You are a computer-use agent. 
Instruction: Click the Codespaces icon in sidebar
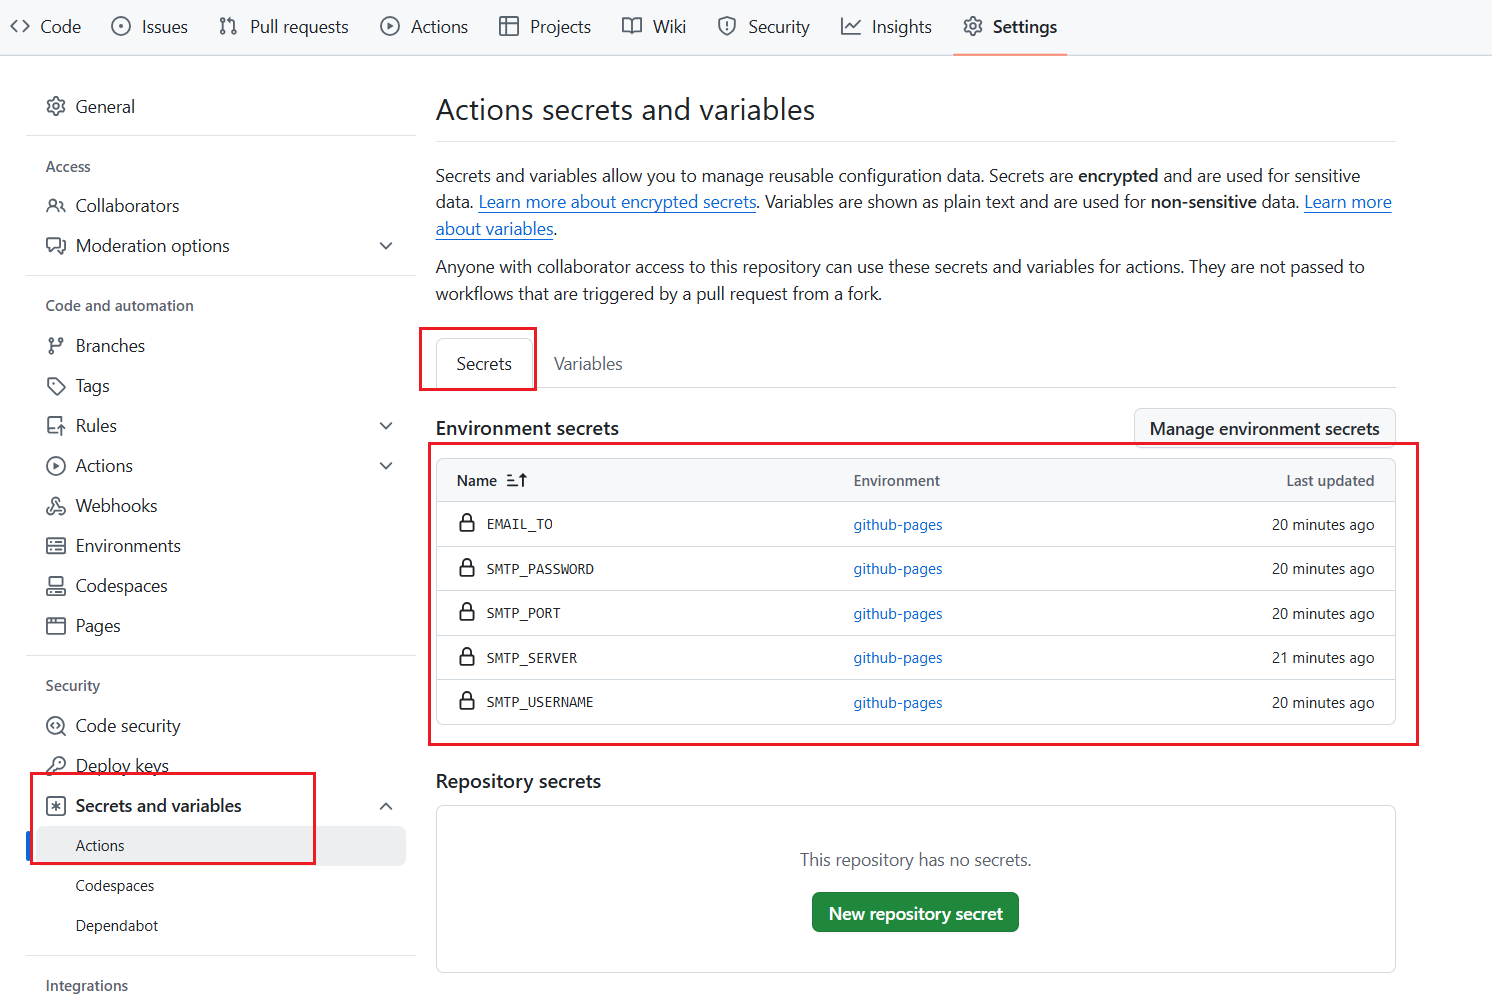(x=56, y=586)
